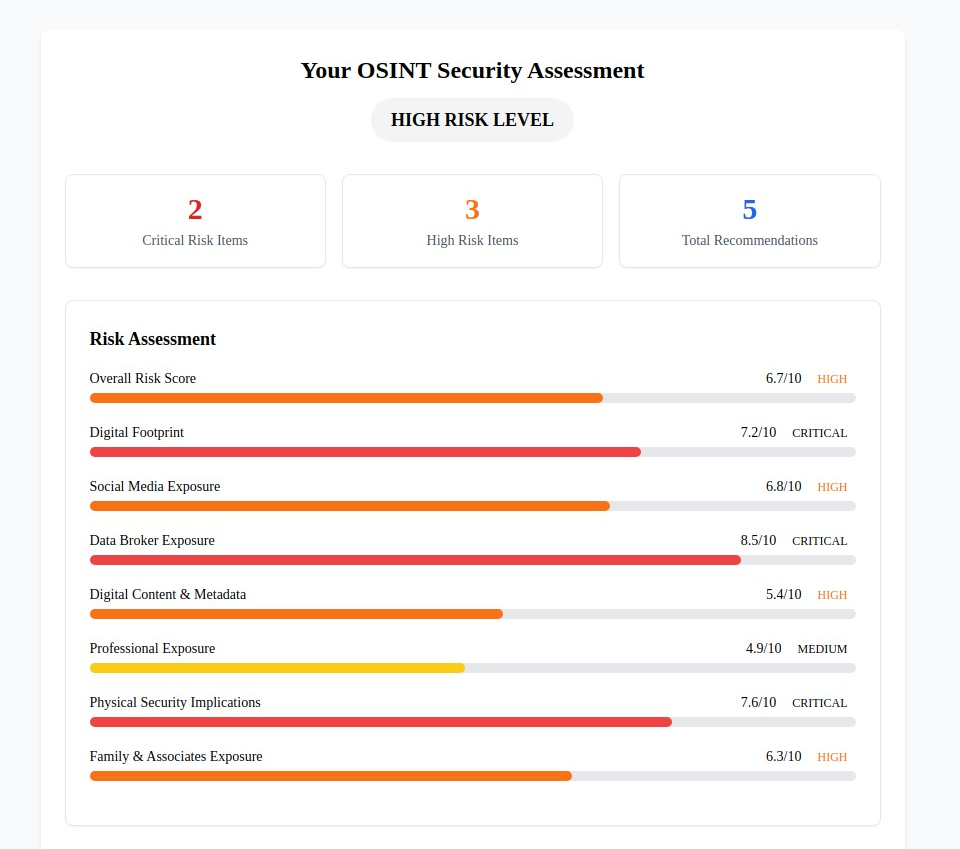This screenshot has height=849, width=960.
Task: Select the High Risk Items card
Action: (x=472, y=221)
